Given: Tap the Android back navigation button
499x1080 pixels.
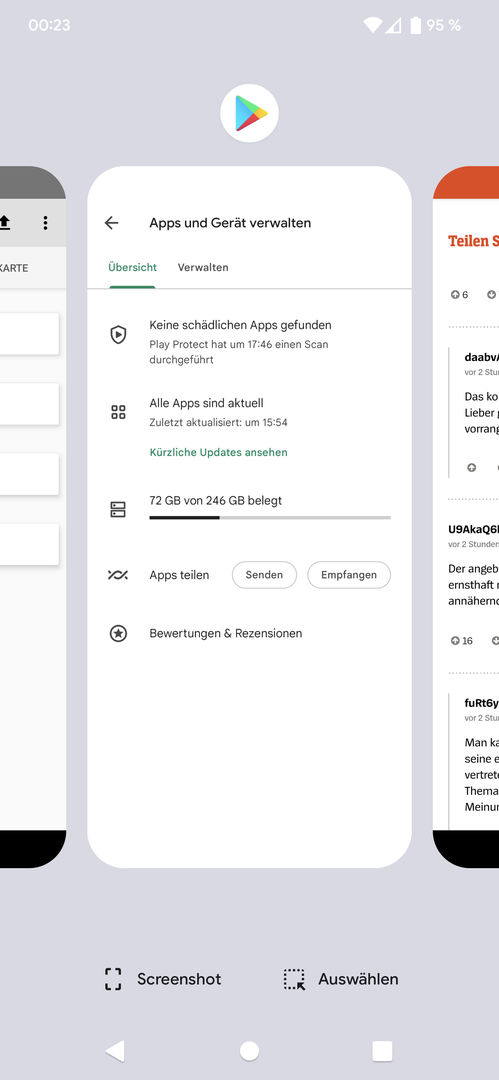Looking at the screenshot, I should 115,1050.
